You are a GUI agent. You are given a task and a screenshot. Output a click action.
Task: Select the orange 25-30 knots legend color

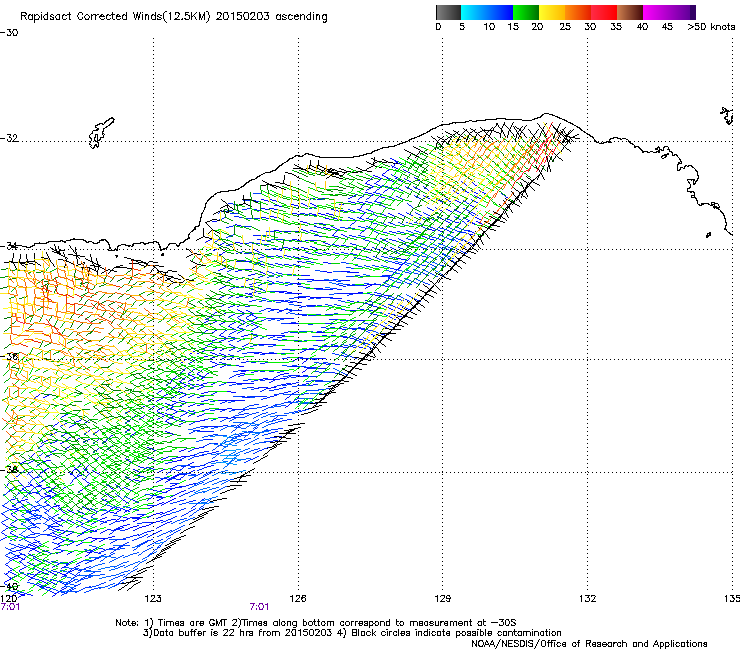click(x=578, y=12)
